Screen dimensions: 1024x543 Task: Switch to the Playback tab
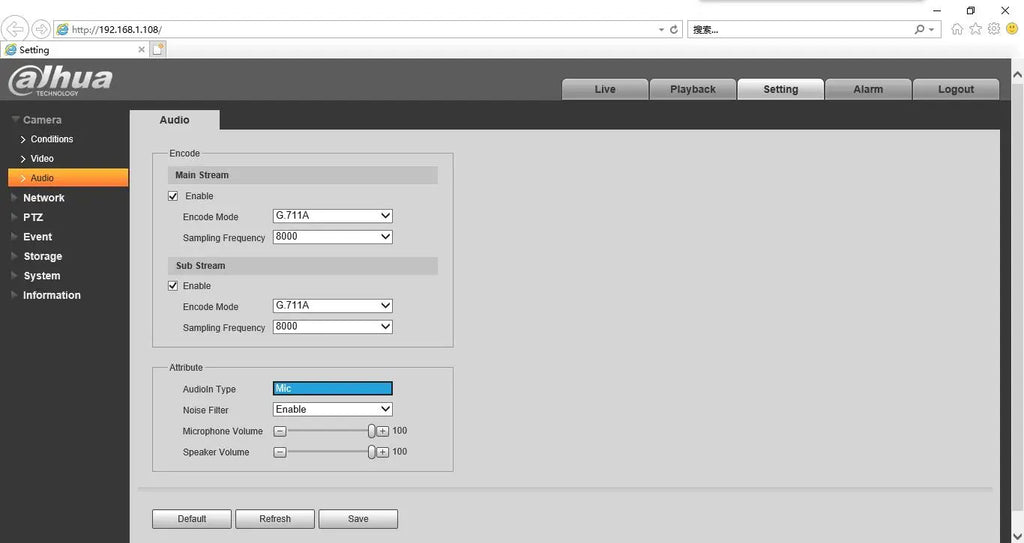pos(692,89)
